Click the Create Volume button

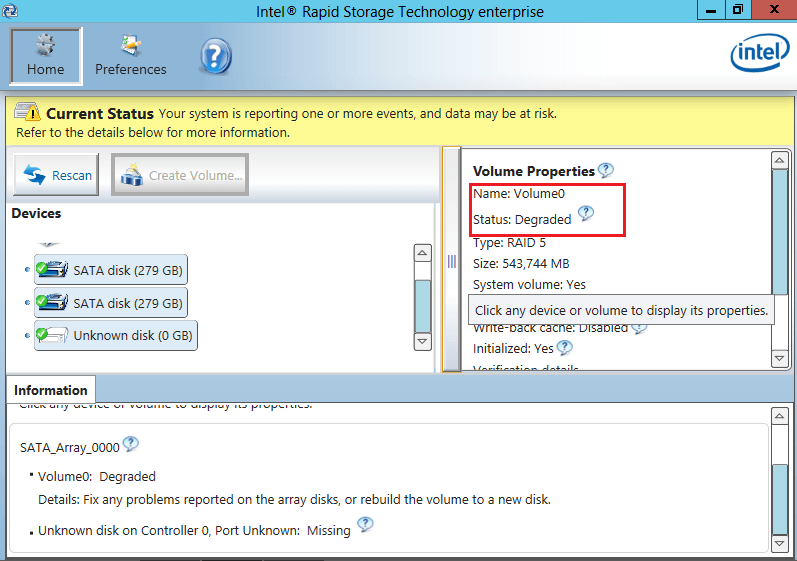[180, 175]
